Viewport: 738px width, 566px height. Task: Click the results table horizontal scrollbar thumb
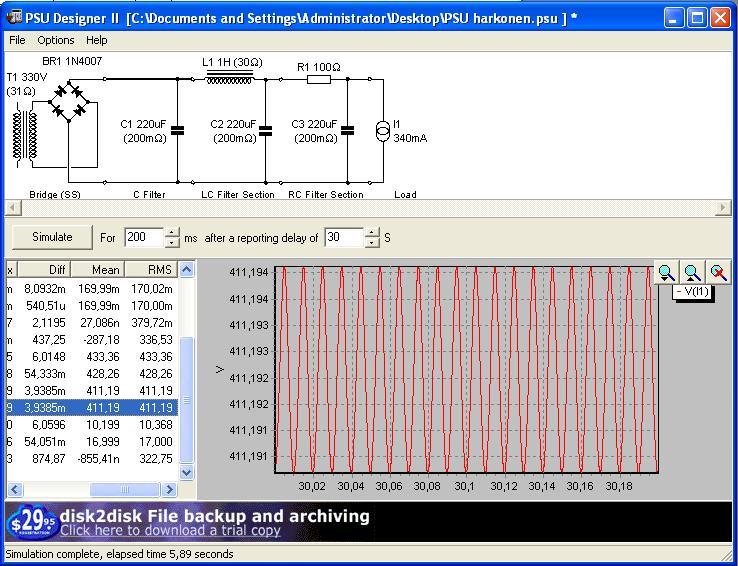(125, 489)
